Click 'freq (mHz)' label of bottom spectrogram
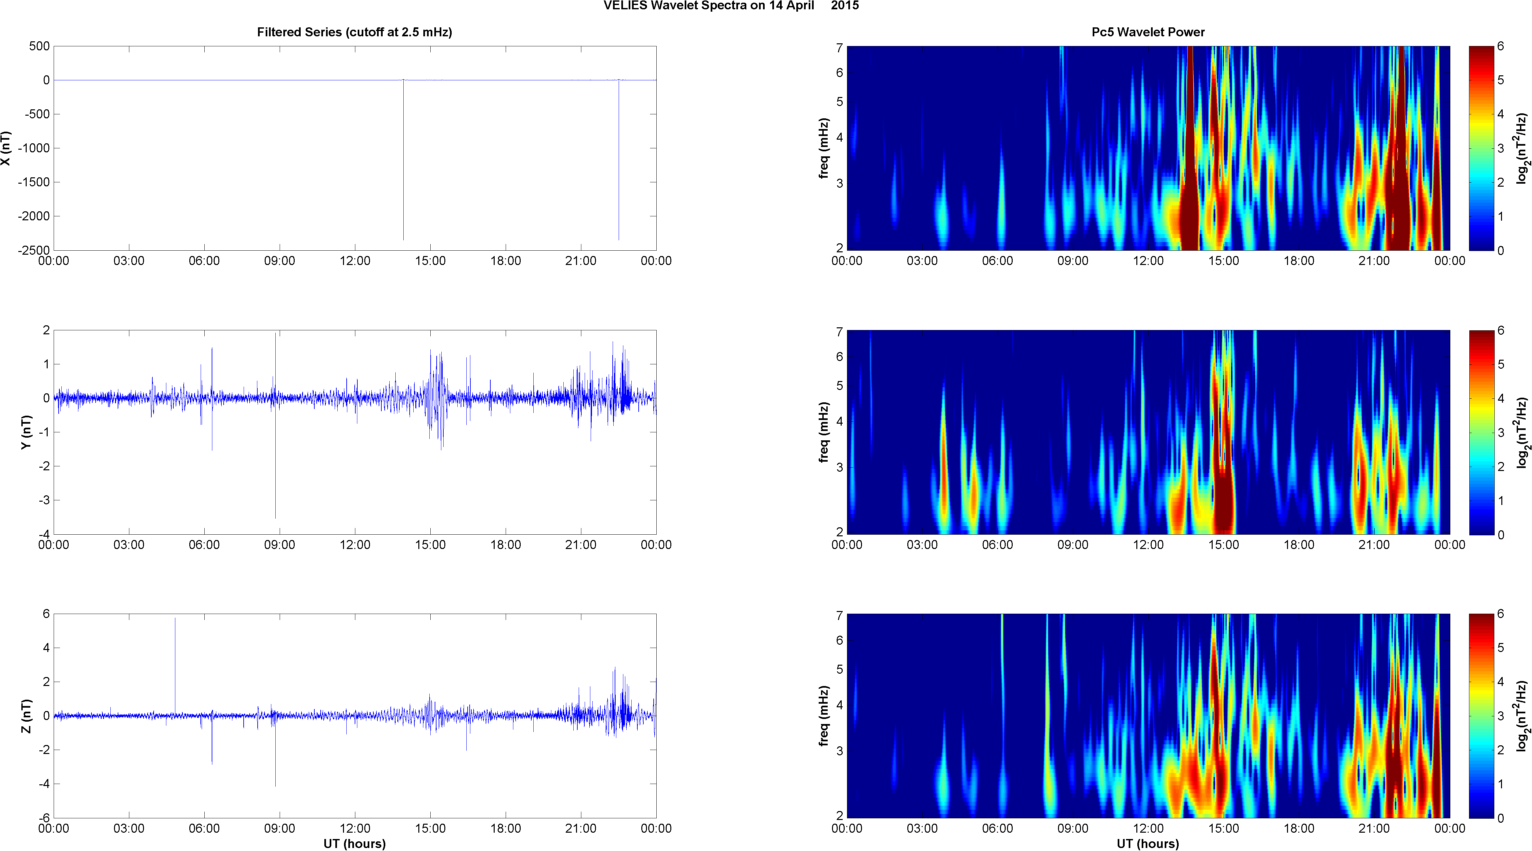This screenshot has height=851, width=1532. (823, 716)
